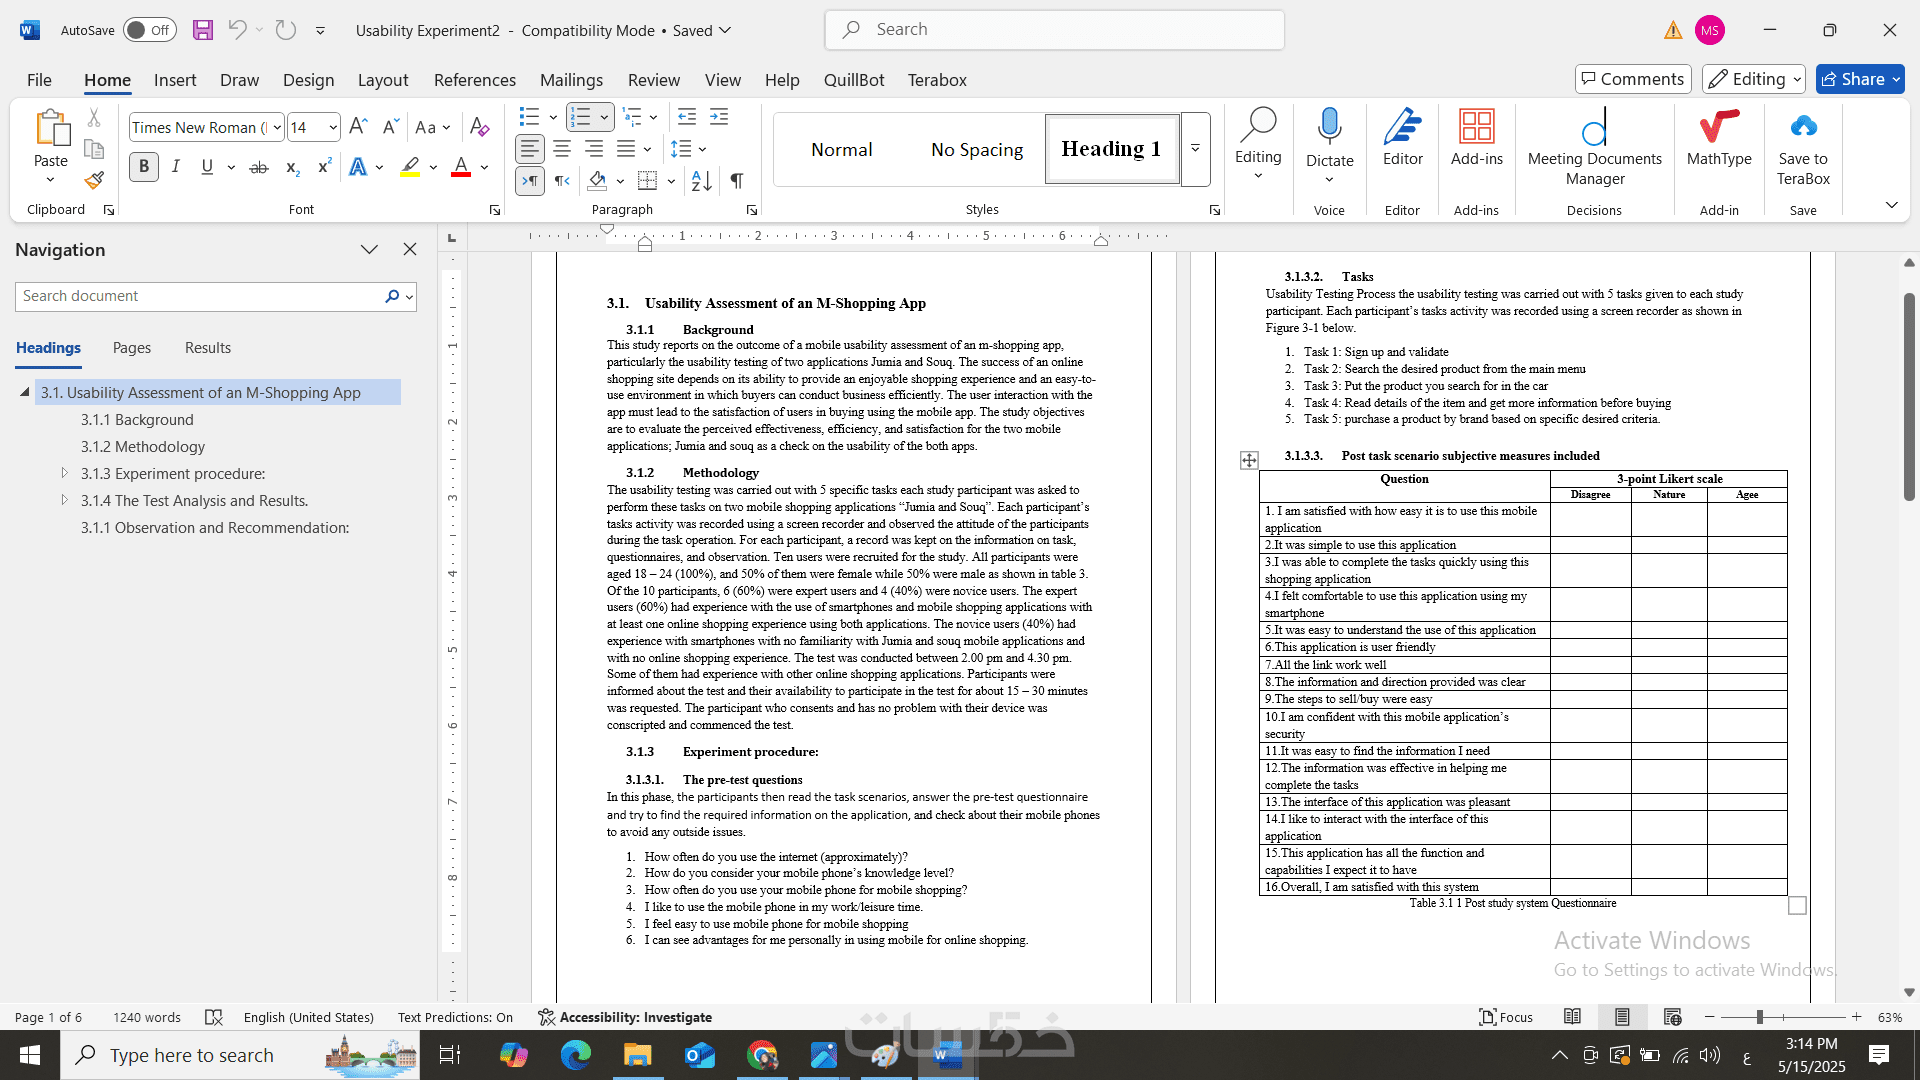Click the Sort icon
Viewport: 1920px width, 1080px height.
(x=701, y=181)
